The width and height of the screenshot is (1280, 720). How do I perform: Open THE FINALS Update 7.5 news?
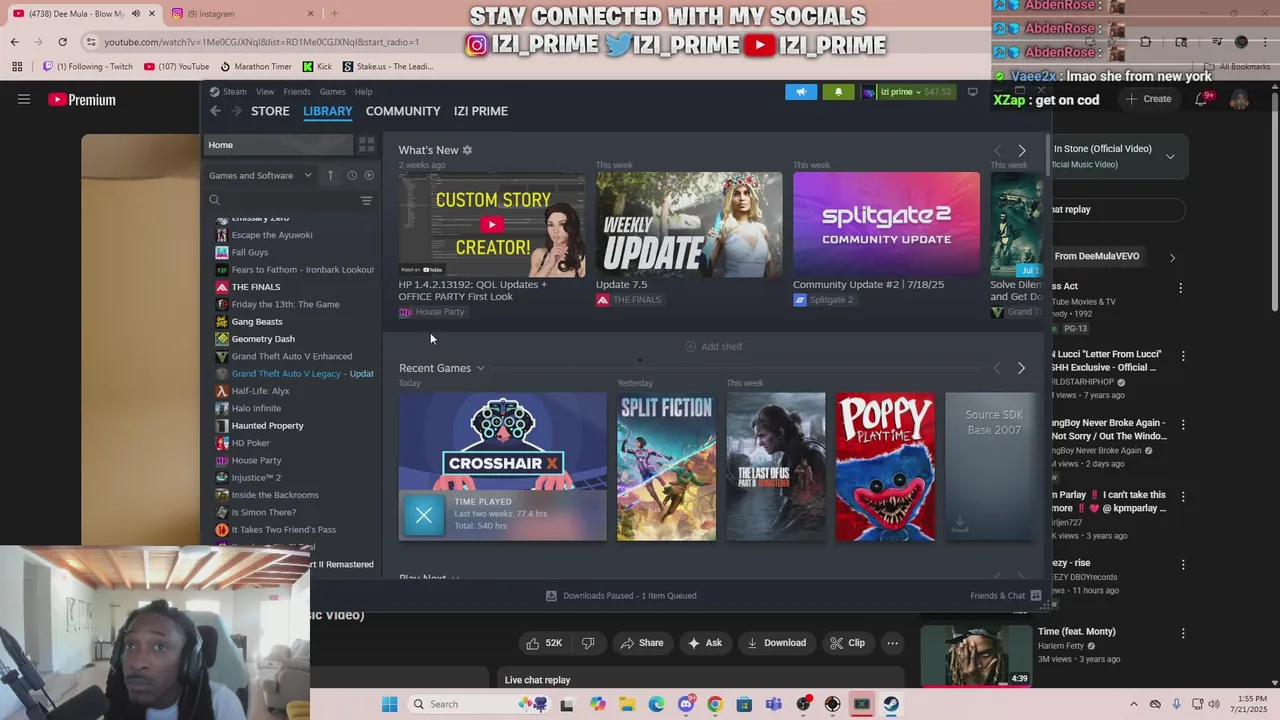[x=689, y=223]
